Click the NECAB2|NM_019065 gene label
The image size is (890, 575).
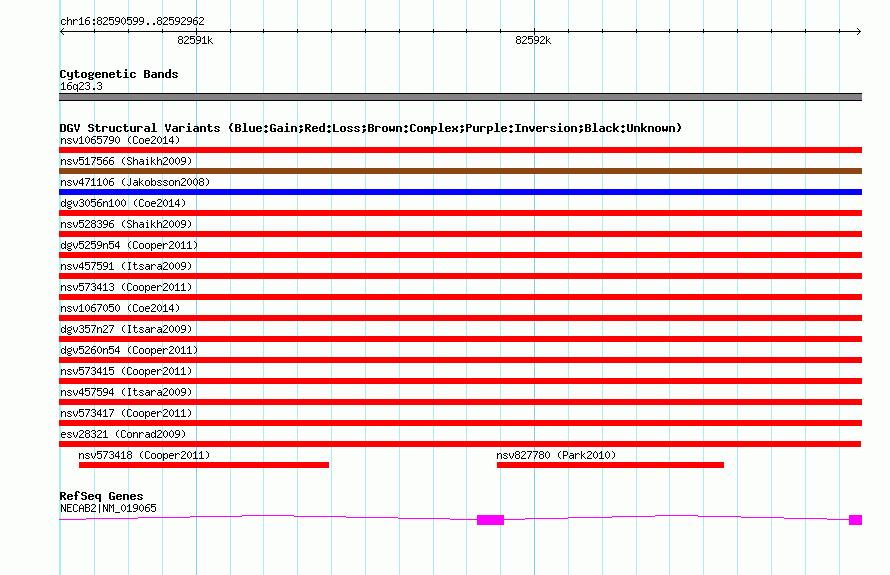(108, 509)
